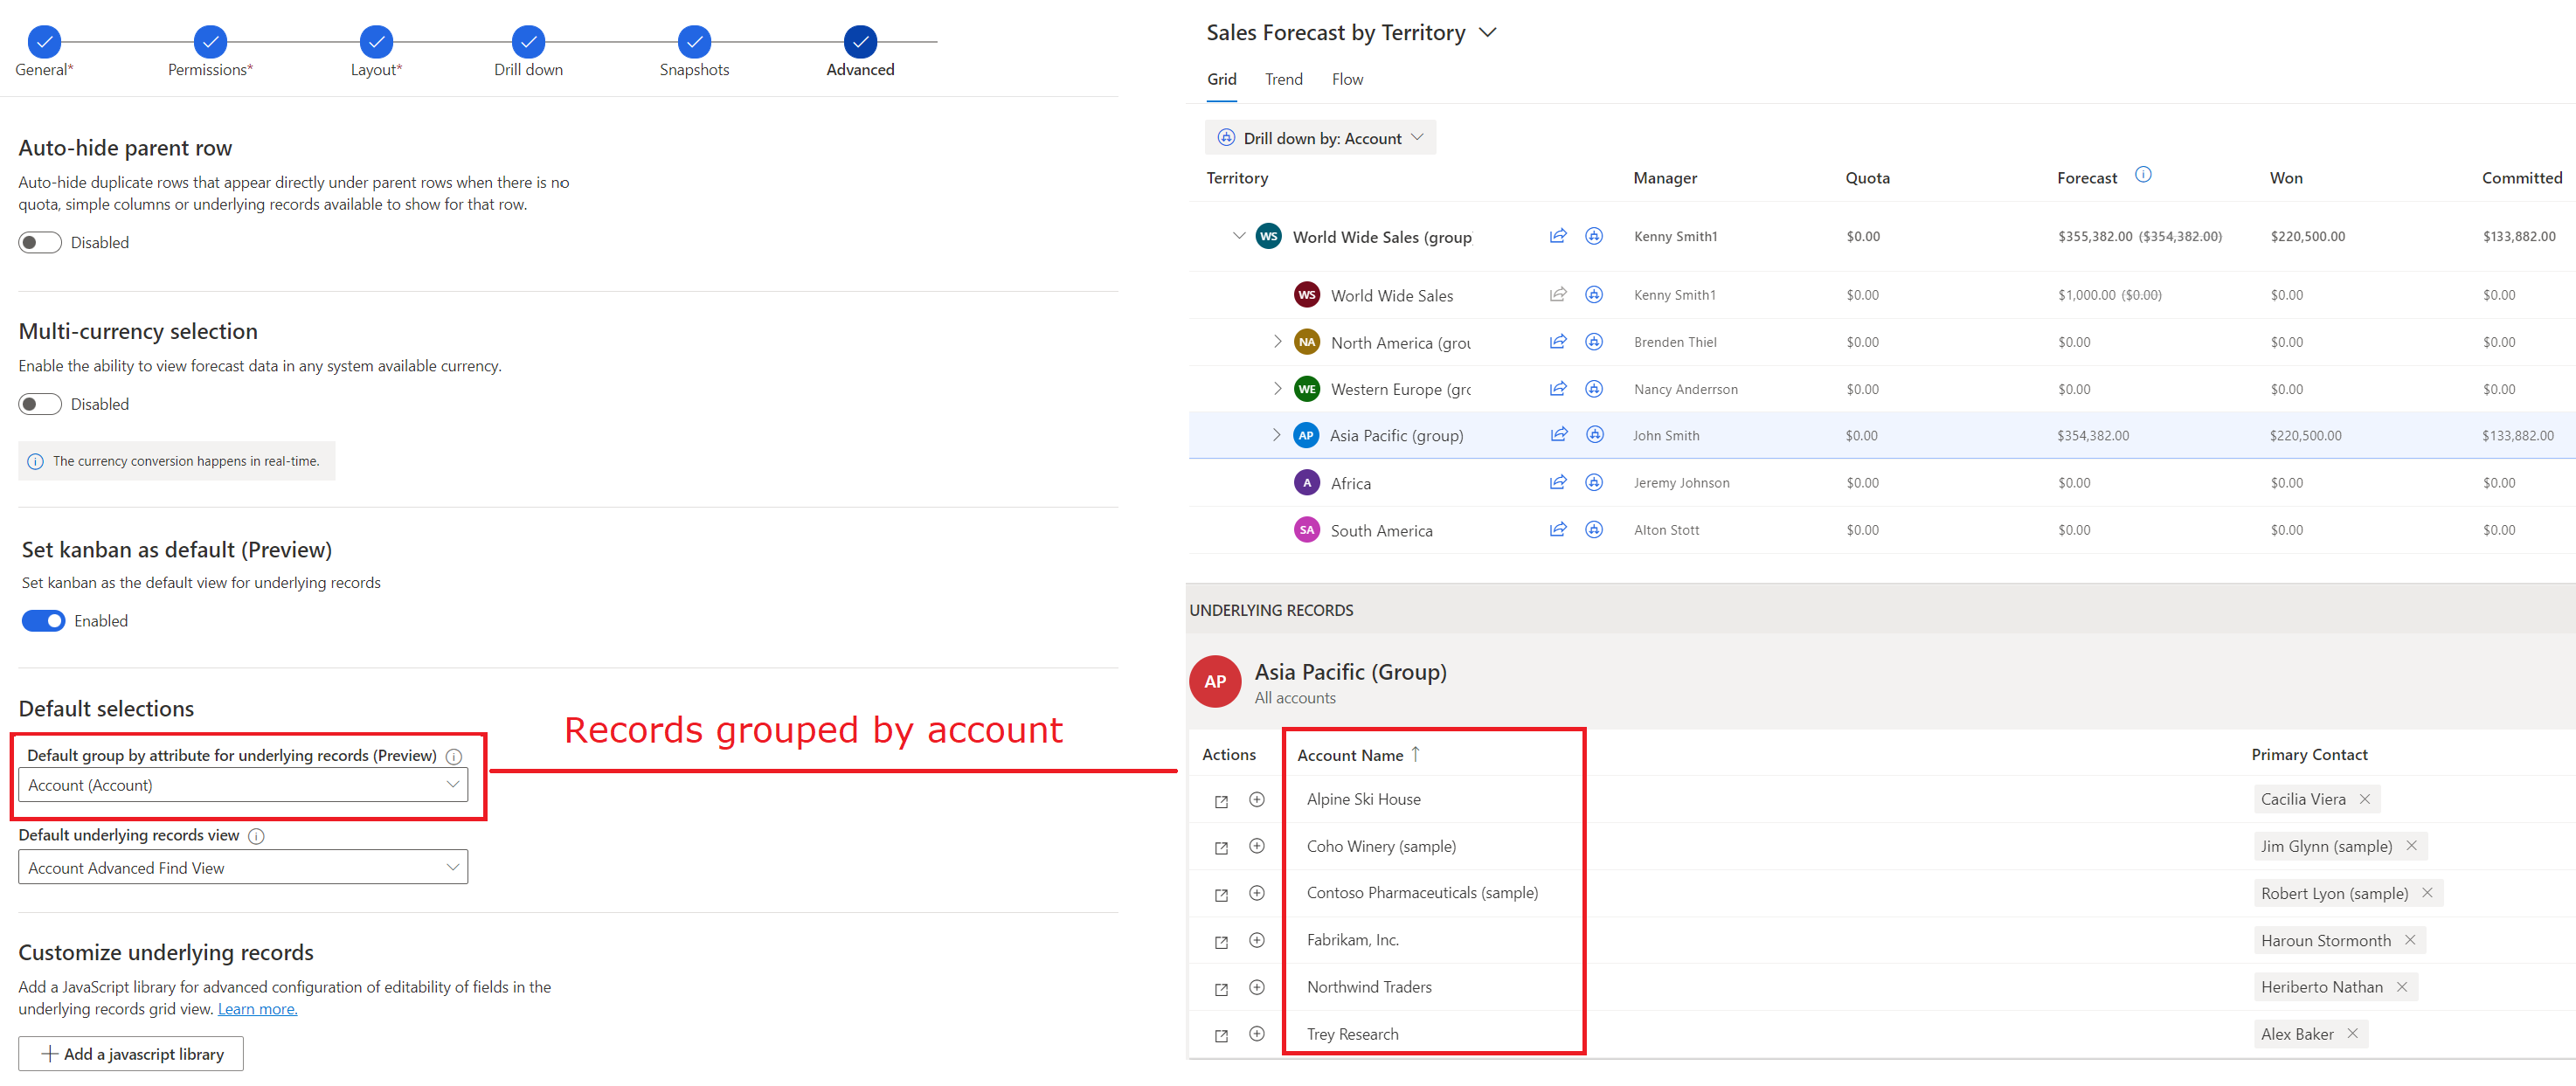Screen dimensions: 2576x1086
Task: Toggle the Auto-hide parent row switch
Action: (x=39, y=241)
